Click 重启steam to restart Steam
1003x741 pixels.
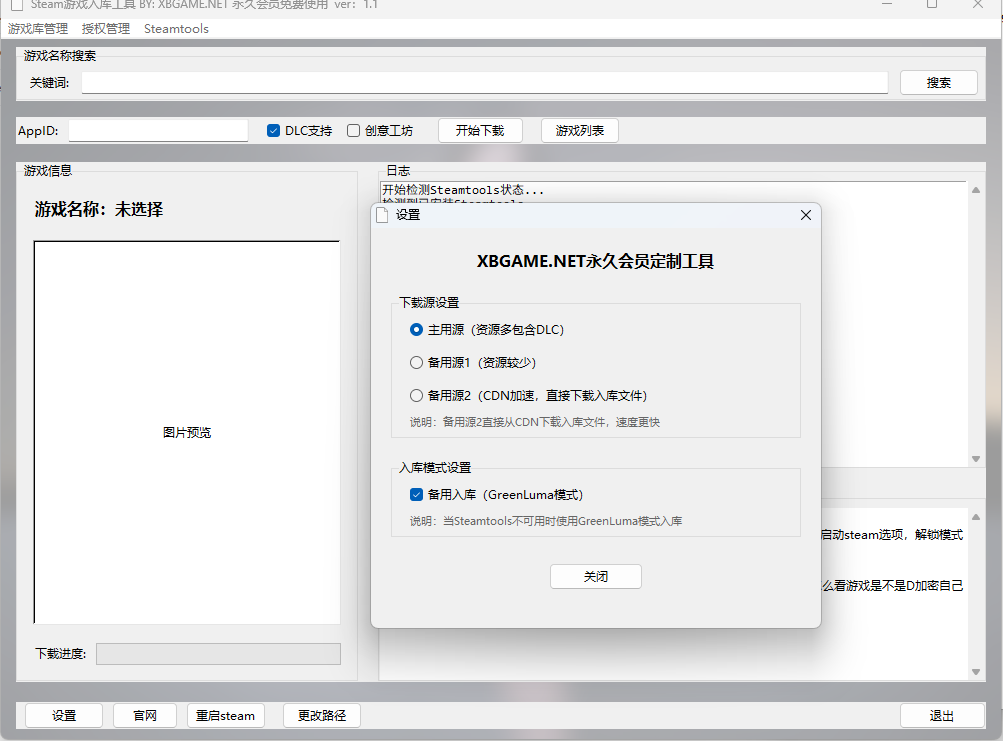point(225,715)
